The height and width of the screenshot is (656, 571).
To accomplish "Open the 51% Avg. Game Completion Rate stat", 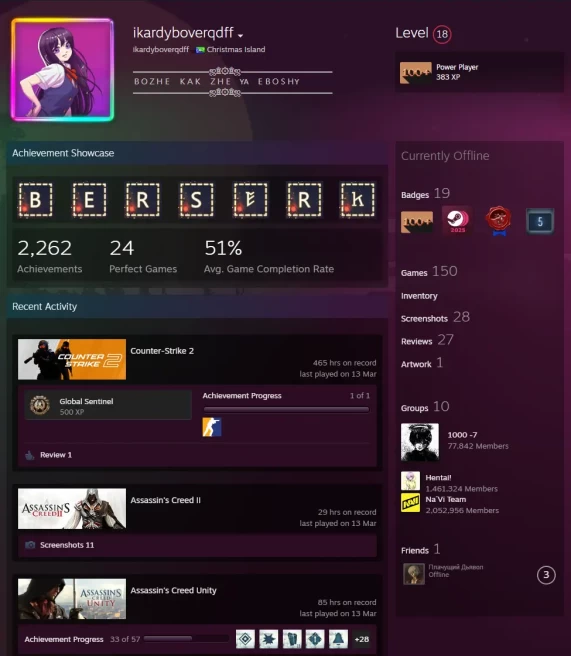I will [x=269, y=256].
